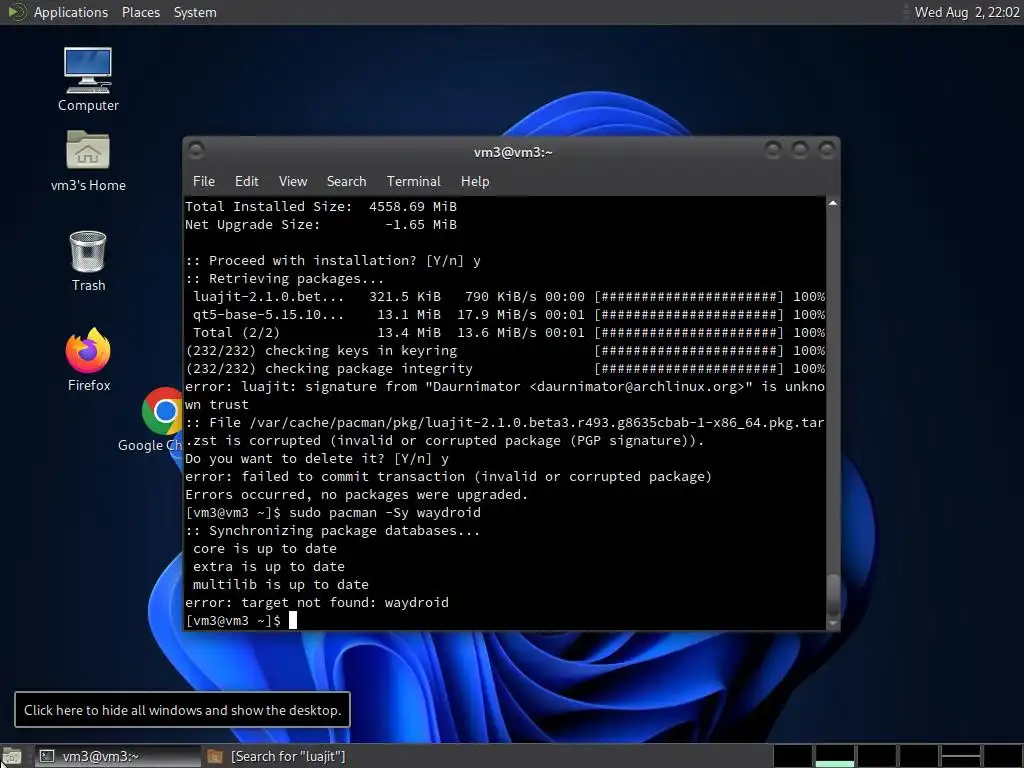Open the Applications menu
Image resolution: width=1024 pixels, height=768 pixels.
click(71, 12)
